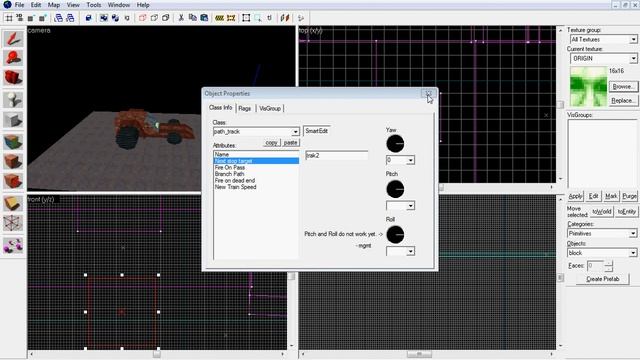Click the Load window state icon
Image resolution: width=640 pixels, height=360 pixels.
coord(58,18)
